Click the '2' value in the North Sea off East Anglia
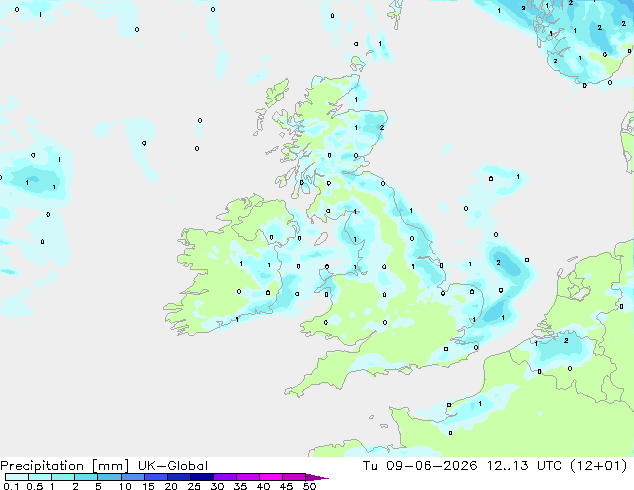634x490 pixels. point(499,263)
